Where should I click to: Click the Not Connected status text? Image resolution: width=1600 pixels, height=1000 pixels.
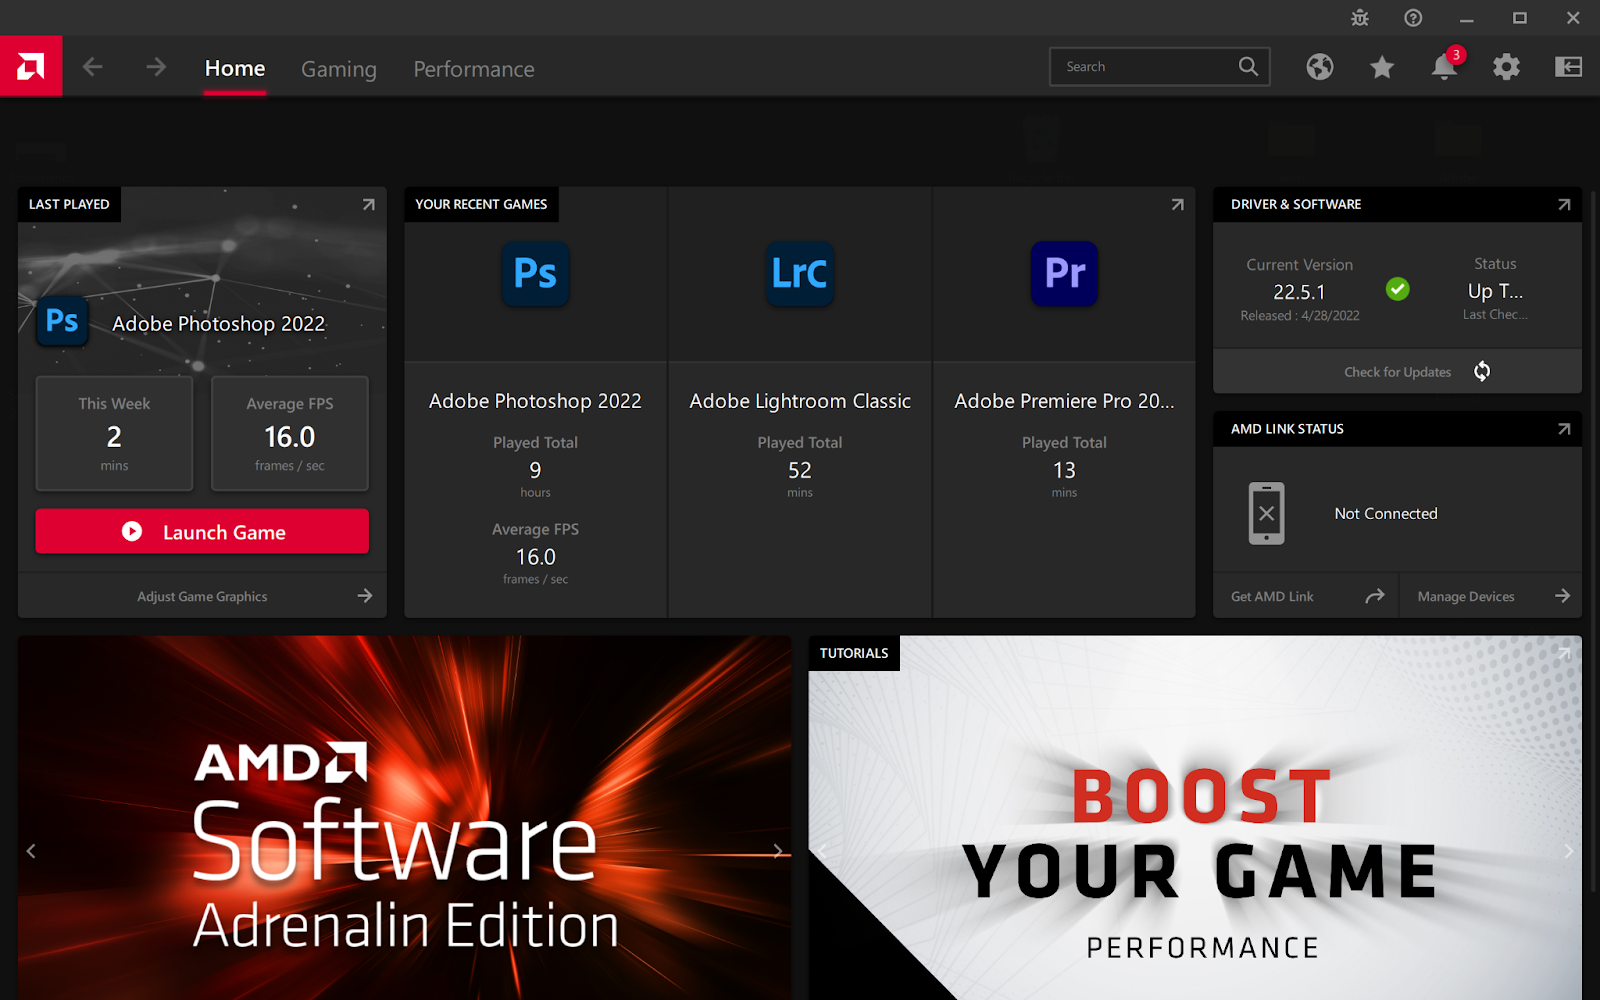tap(1386, 513)
